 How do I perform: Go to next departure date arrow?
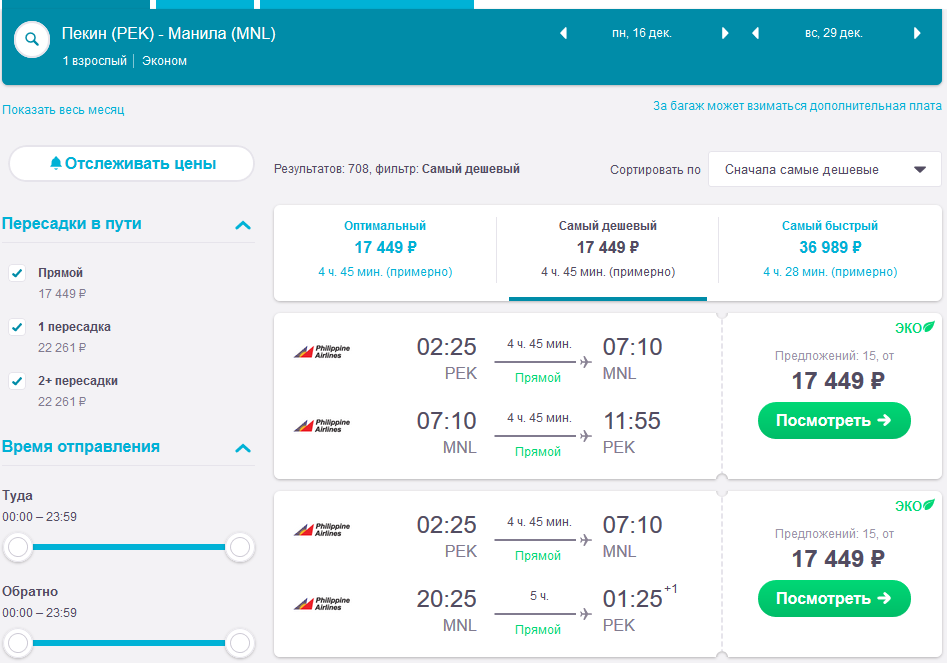(725, 33)
